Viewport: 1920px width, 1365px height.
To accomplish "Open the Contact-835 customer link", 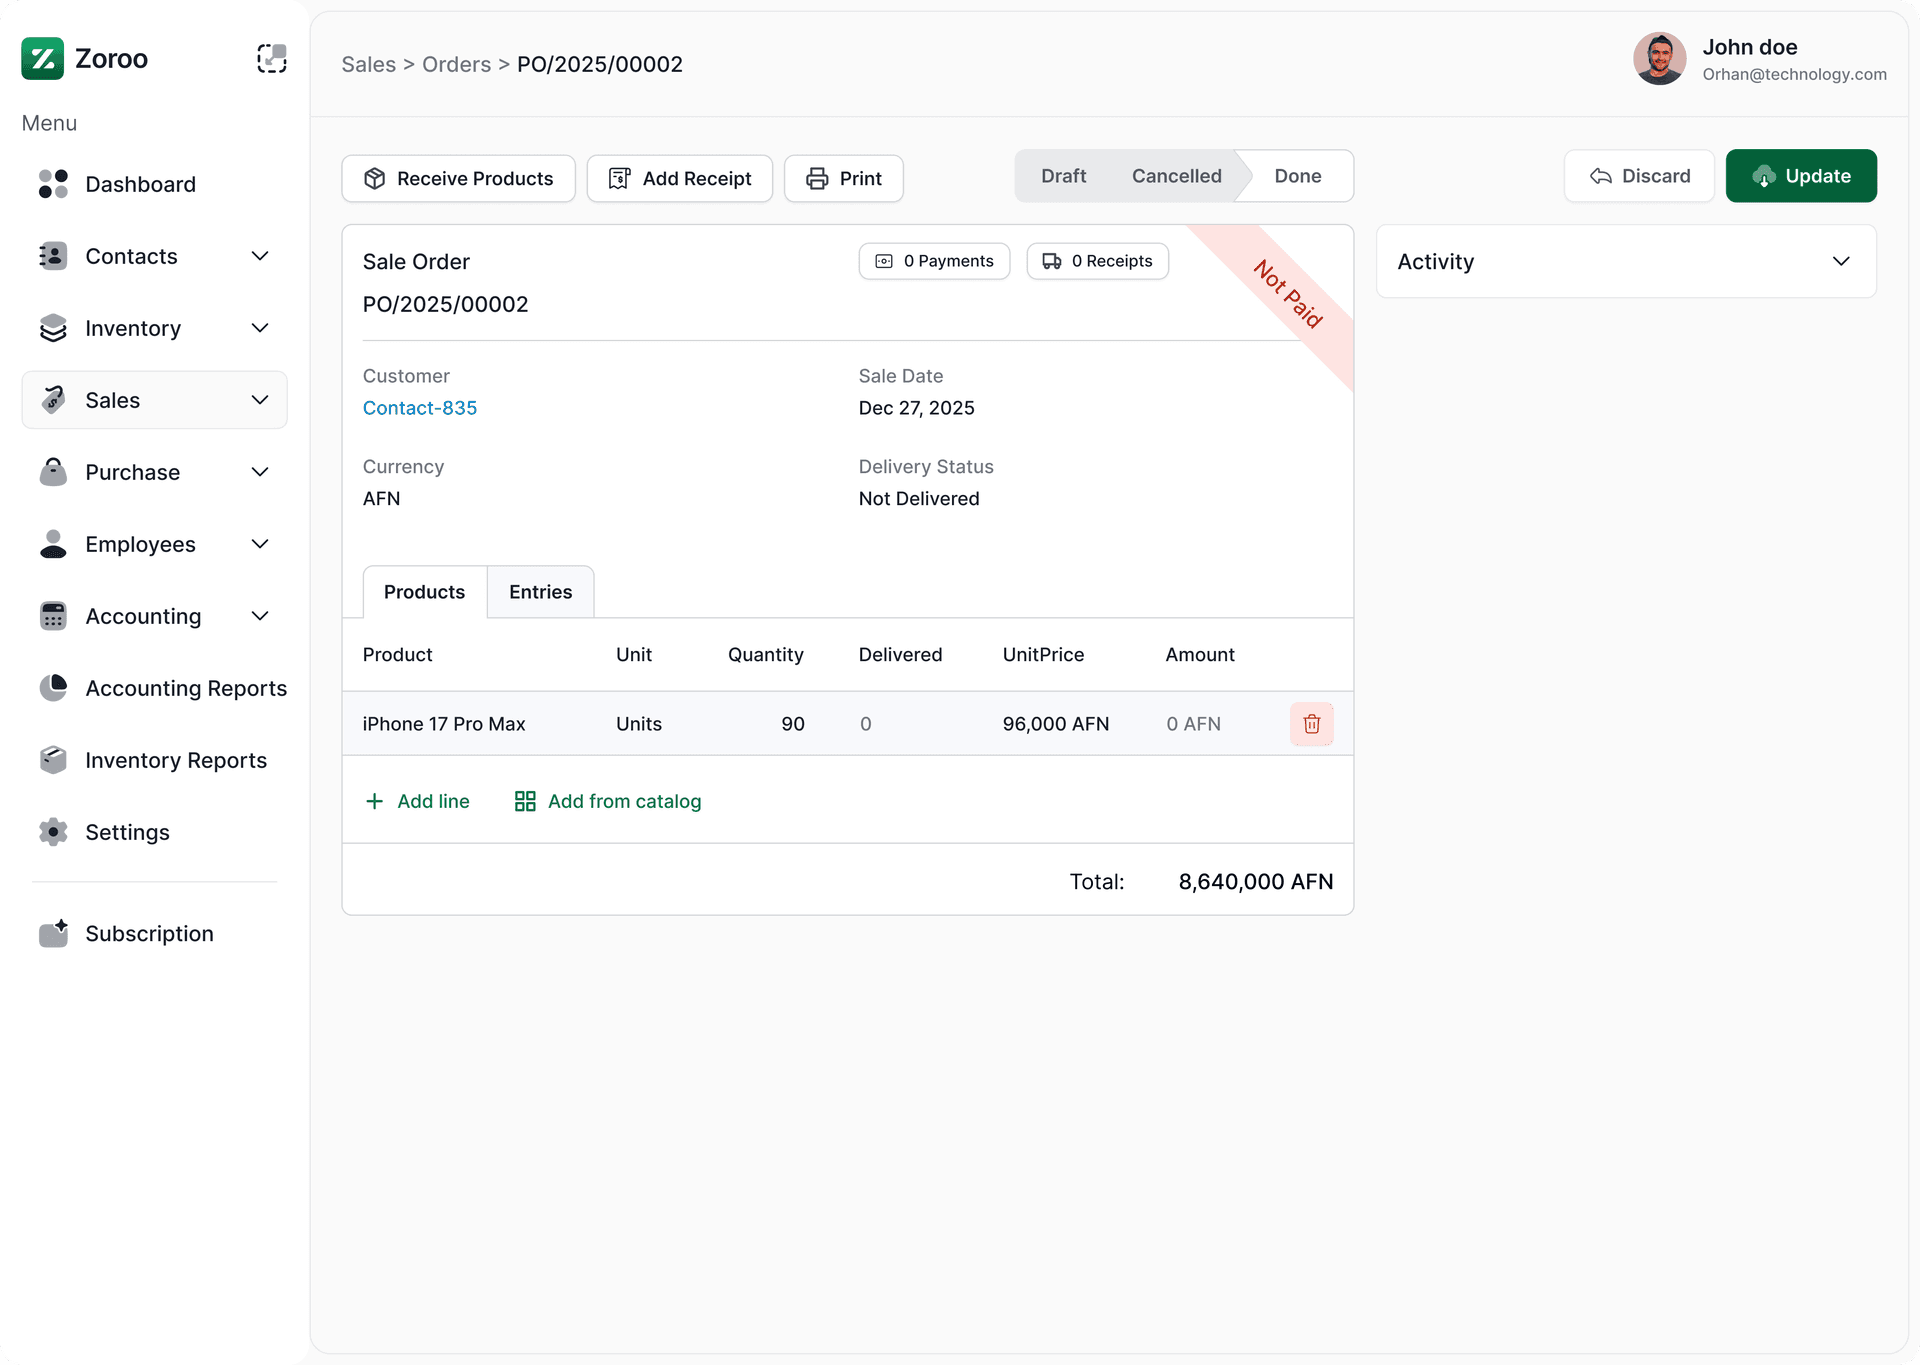I will (x=419, y=408).
